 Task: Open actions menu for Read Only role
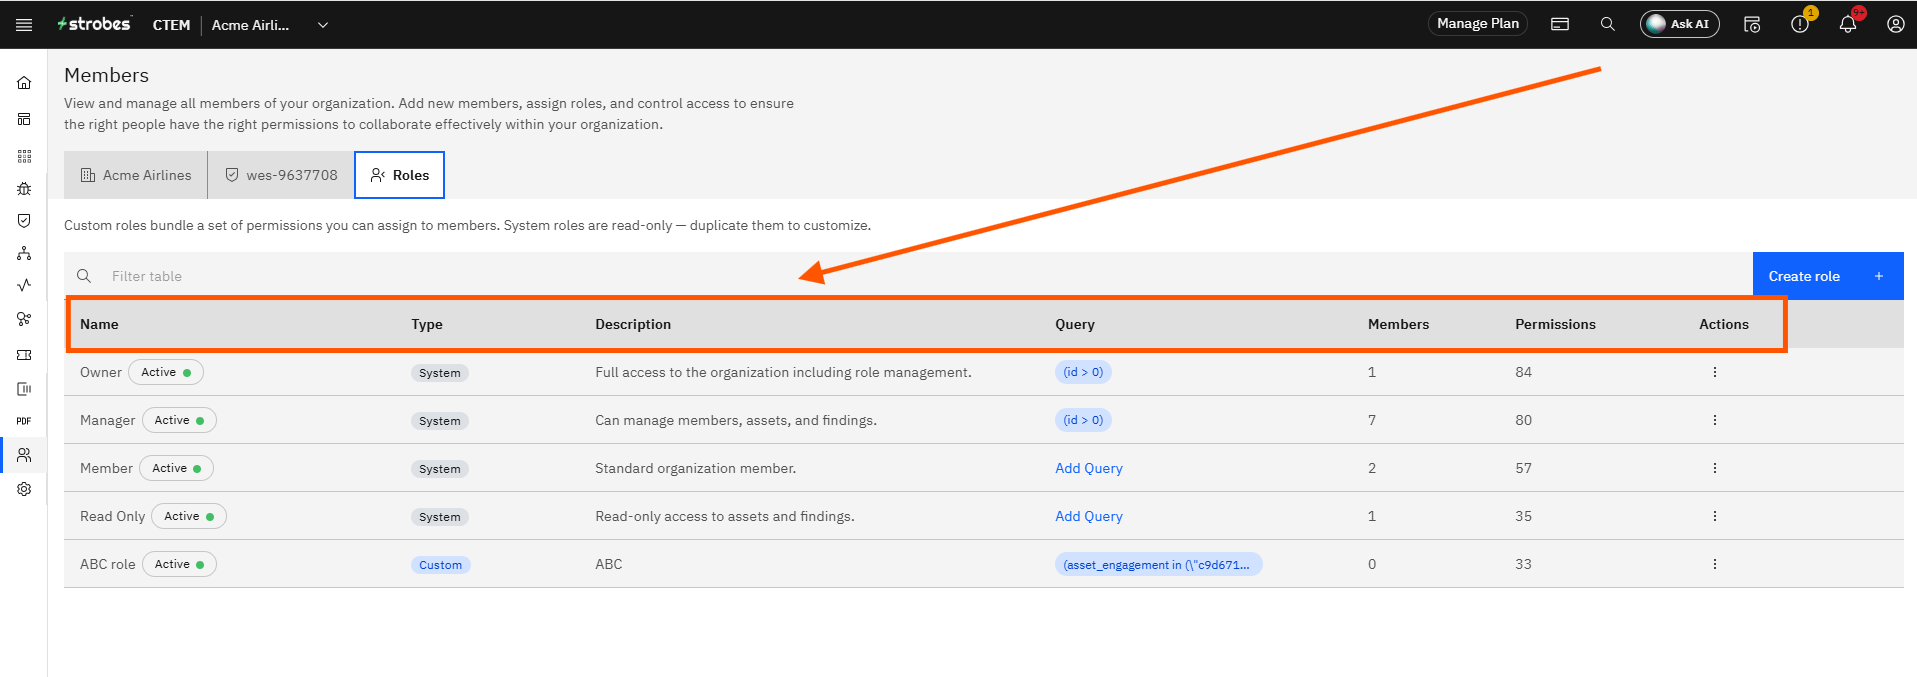[x=1714, y=516]
